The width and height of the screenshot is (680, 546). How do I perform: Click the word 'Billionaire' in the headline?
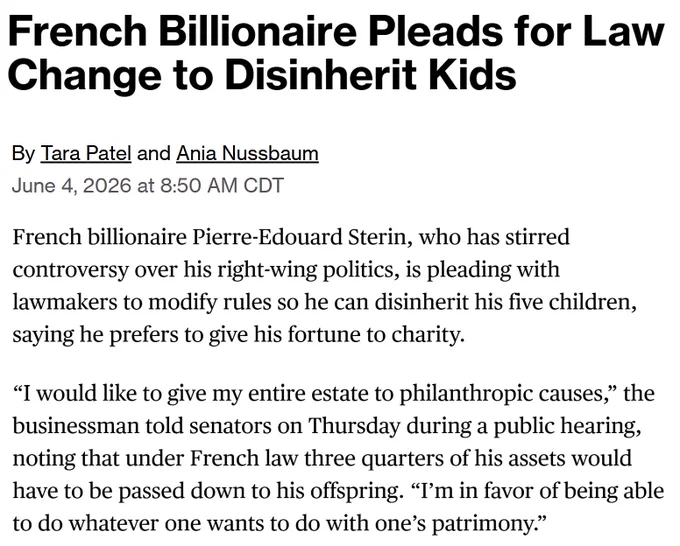pyautogui.click(x=258, y=32)
